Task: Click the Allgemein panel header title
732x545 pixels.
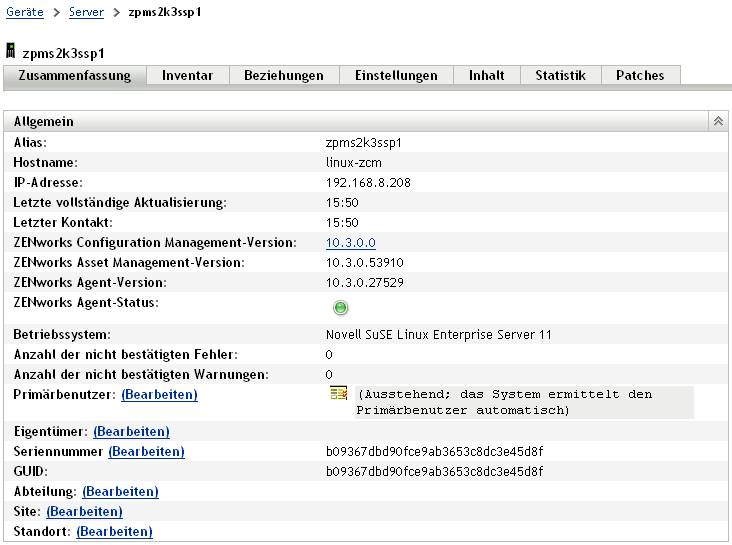Action: coord(43,121)
